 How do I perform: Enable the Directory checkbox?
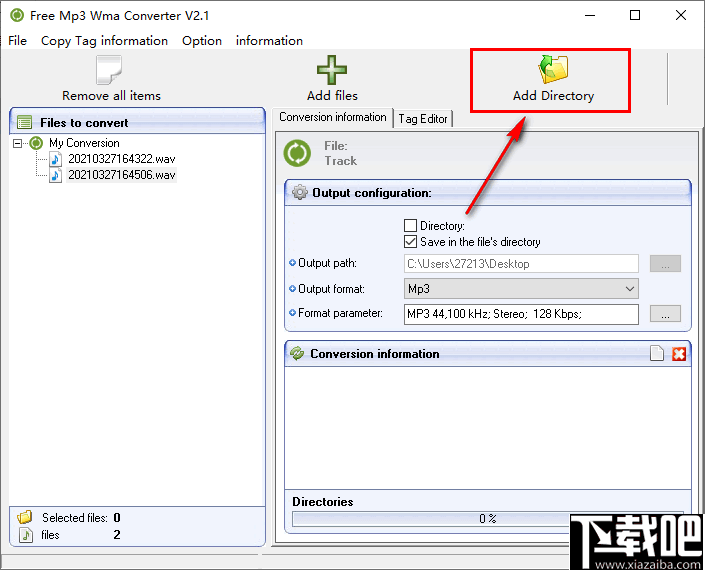coord(410,225)
